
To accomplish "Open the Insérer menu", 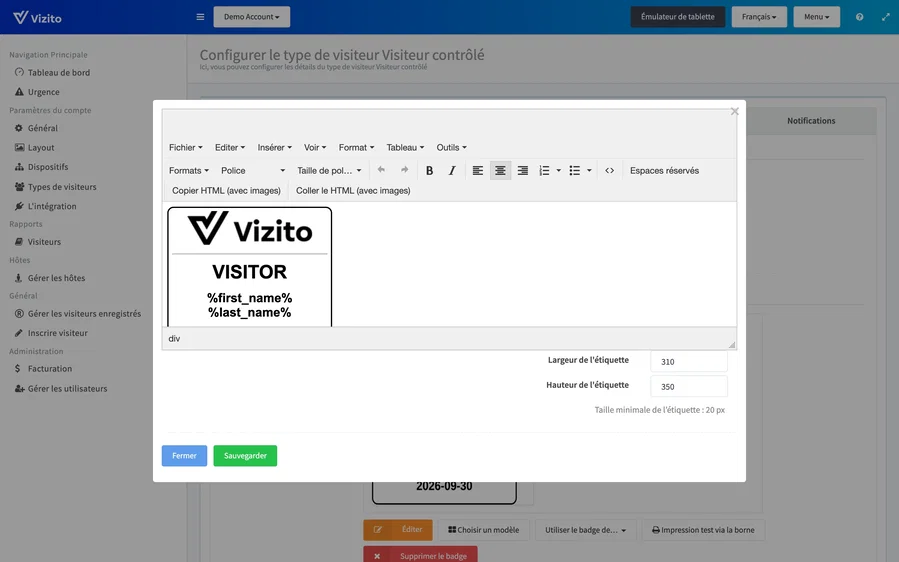I will point(274,147).
